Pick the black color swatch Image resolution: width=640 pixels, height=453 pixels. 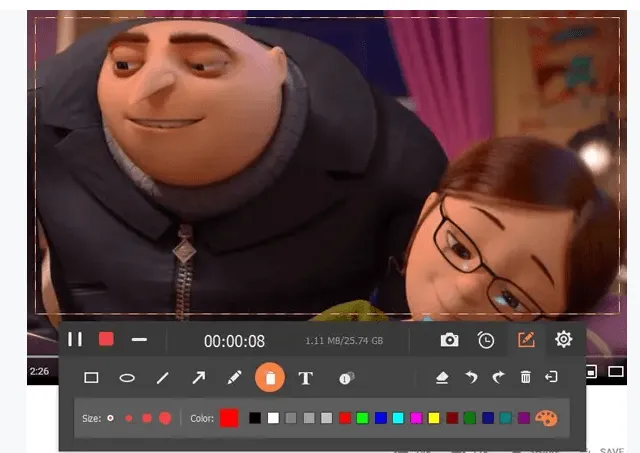pyautogui.click(x=255, y=418)
